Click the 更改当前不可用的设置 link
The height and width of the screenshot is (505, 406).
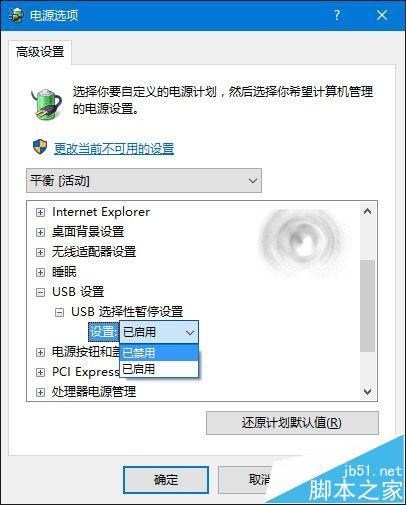114,148
